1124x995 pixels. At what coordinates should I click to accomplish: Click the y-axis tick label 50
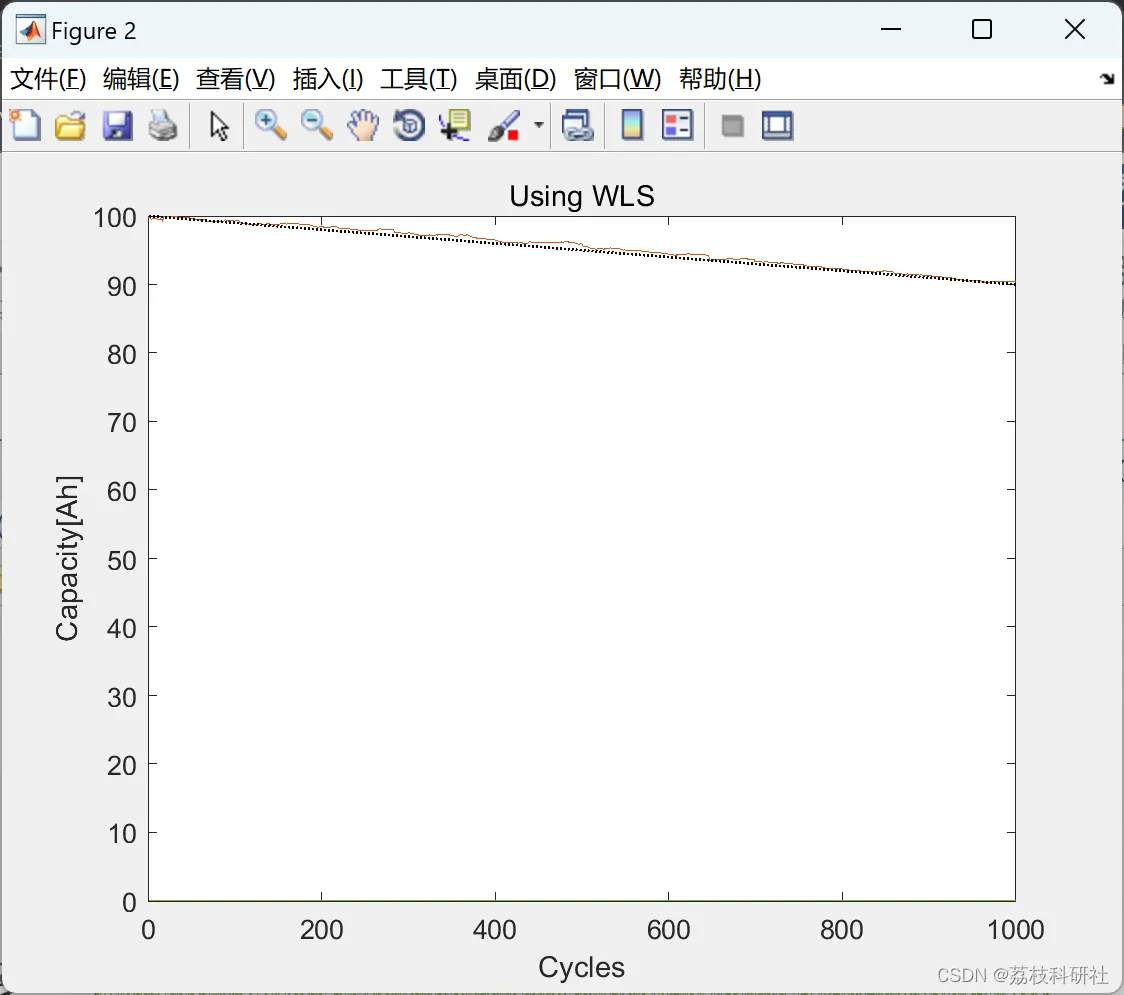coord(122,560)
